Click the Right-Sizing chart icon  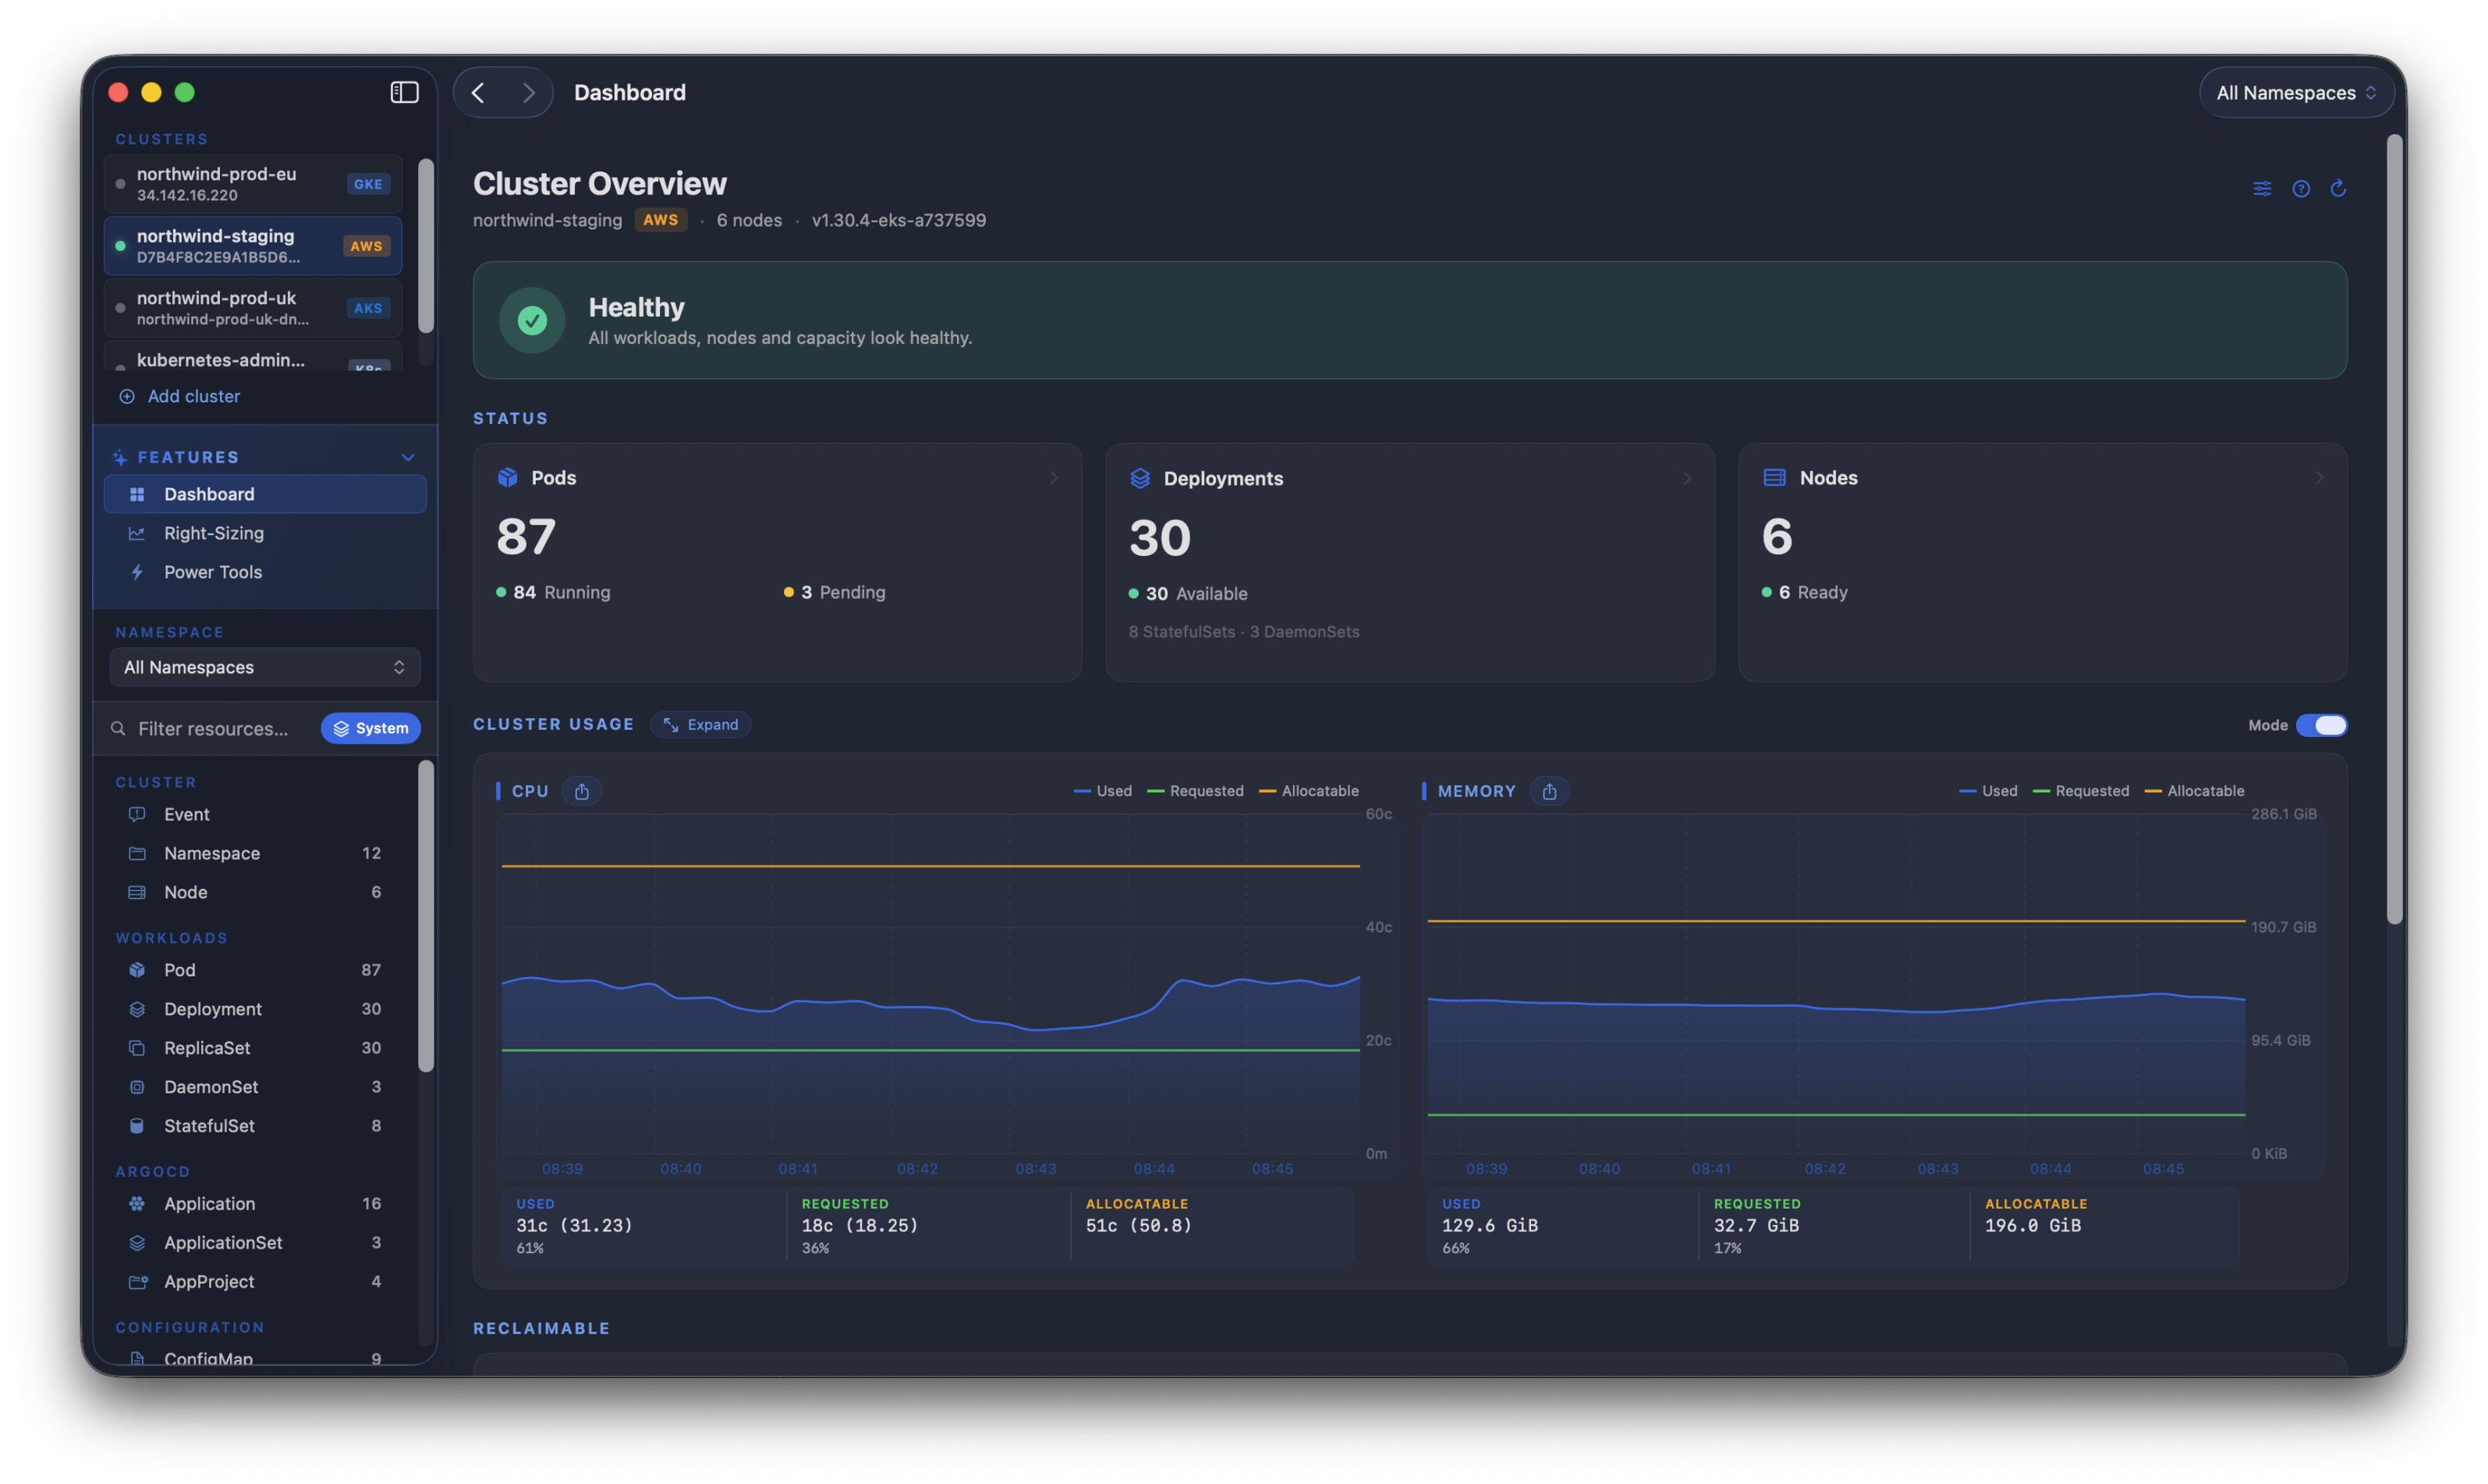(137, 533)
